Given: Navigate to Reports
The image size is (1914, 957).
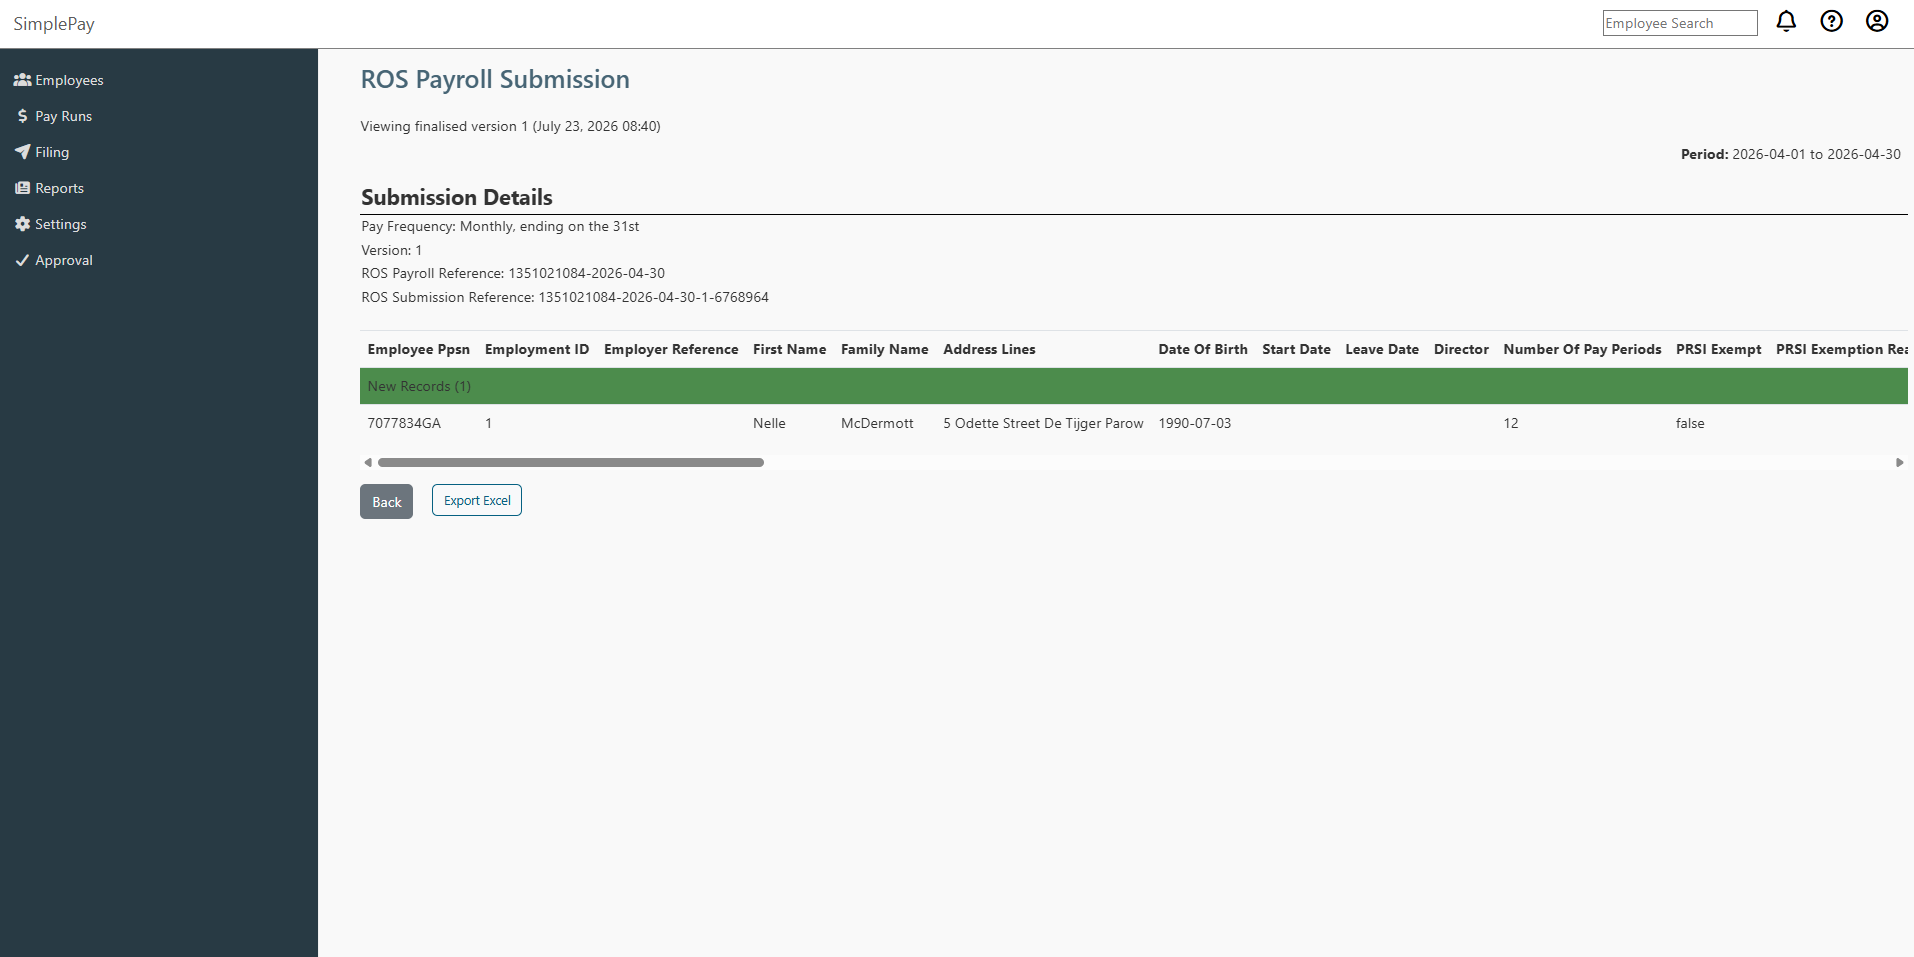Looking at the screenshot, I should pos(59,188).
